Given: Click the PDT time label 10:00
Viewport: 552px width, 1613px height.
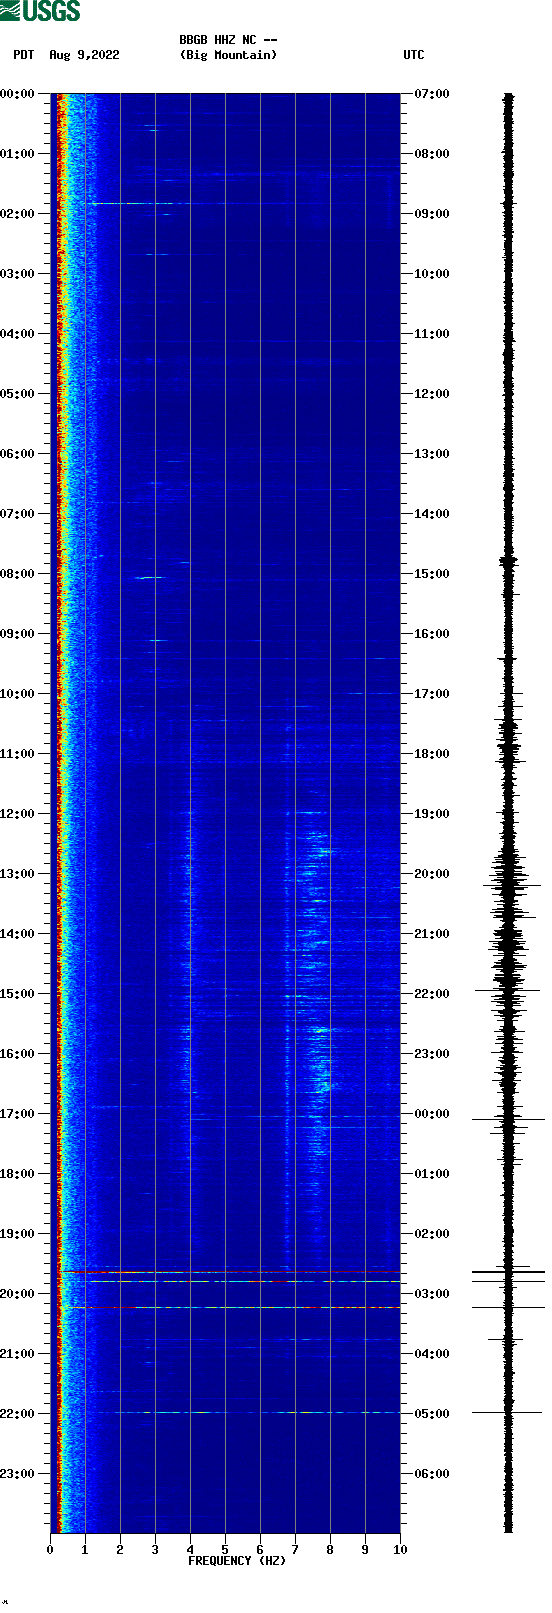Looking at the screenshot, I should (x=18, y=694).
